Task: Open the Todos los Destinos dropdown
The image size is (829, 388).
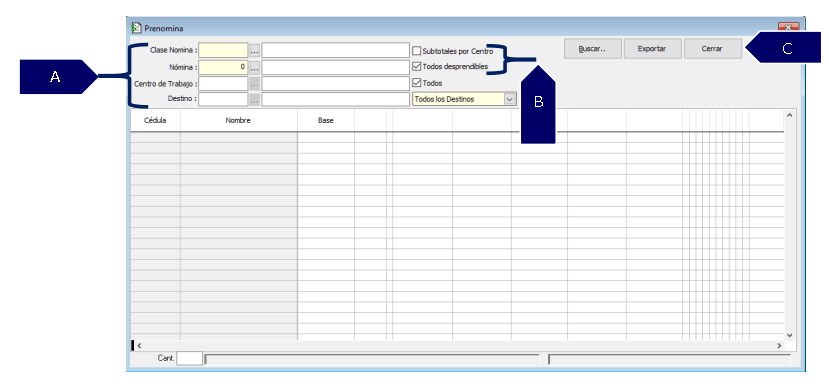Action: click(510, 99)
